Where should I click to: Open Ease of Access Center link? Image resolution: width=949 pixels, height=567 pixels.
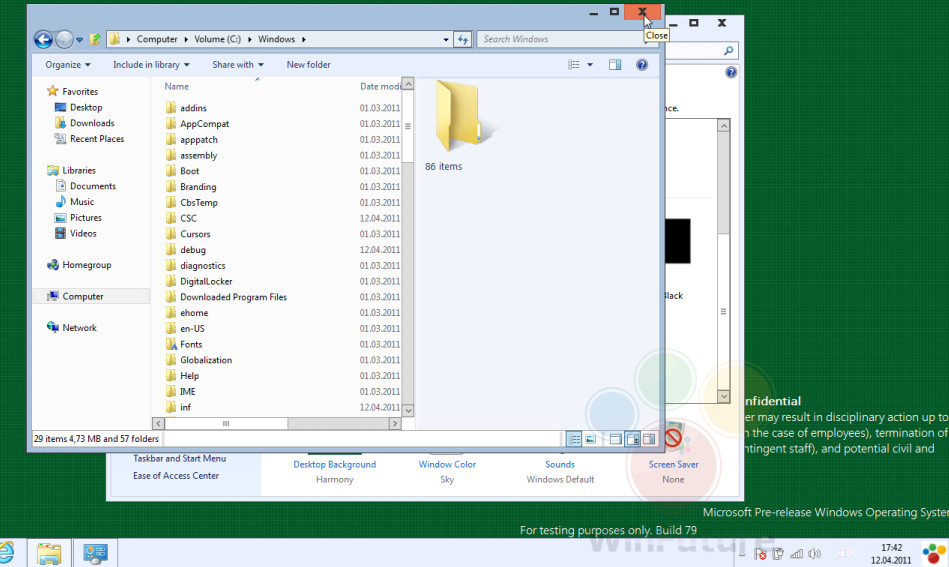(x=176, y=476)
